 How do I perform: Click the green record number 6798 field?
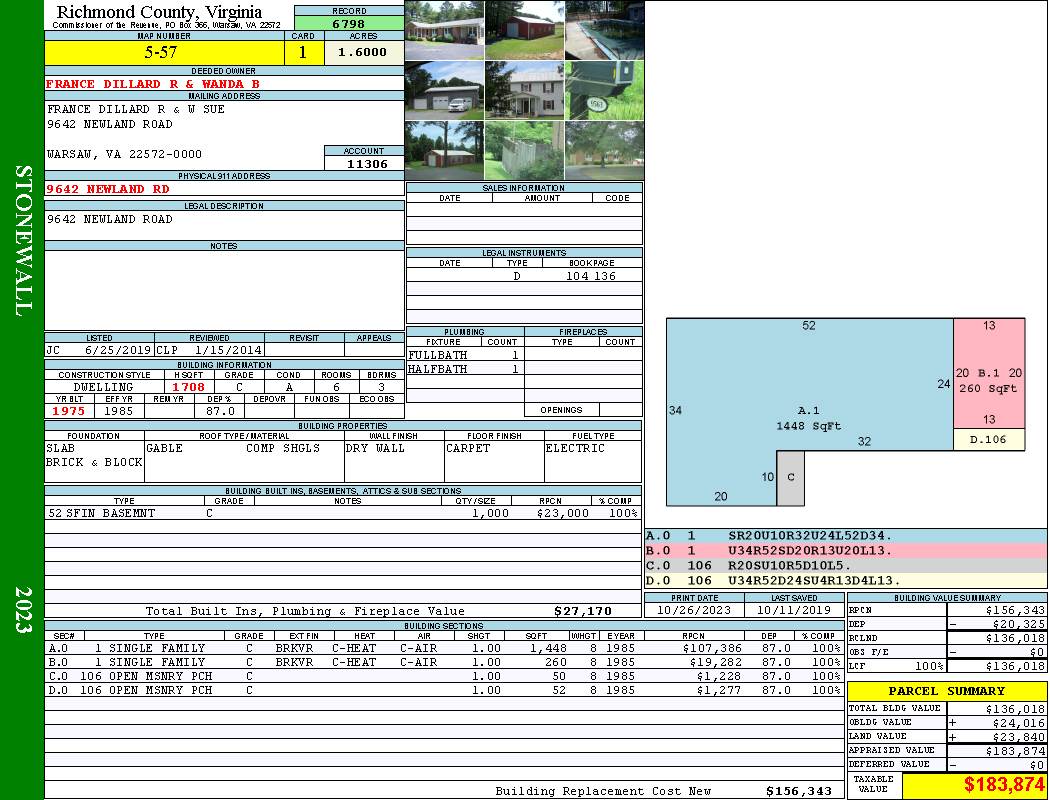point(348,22)
